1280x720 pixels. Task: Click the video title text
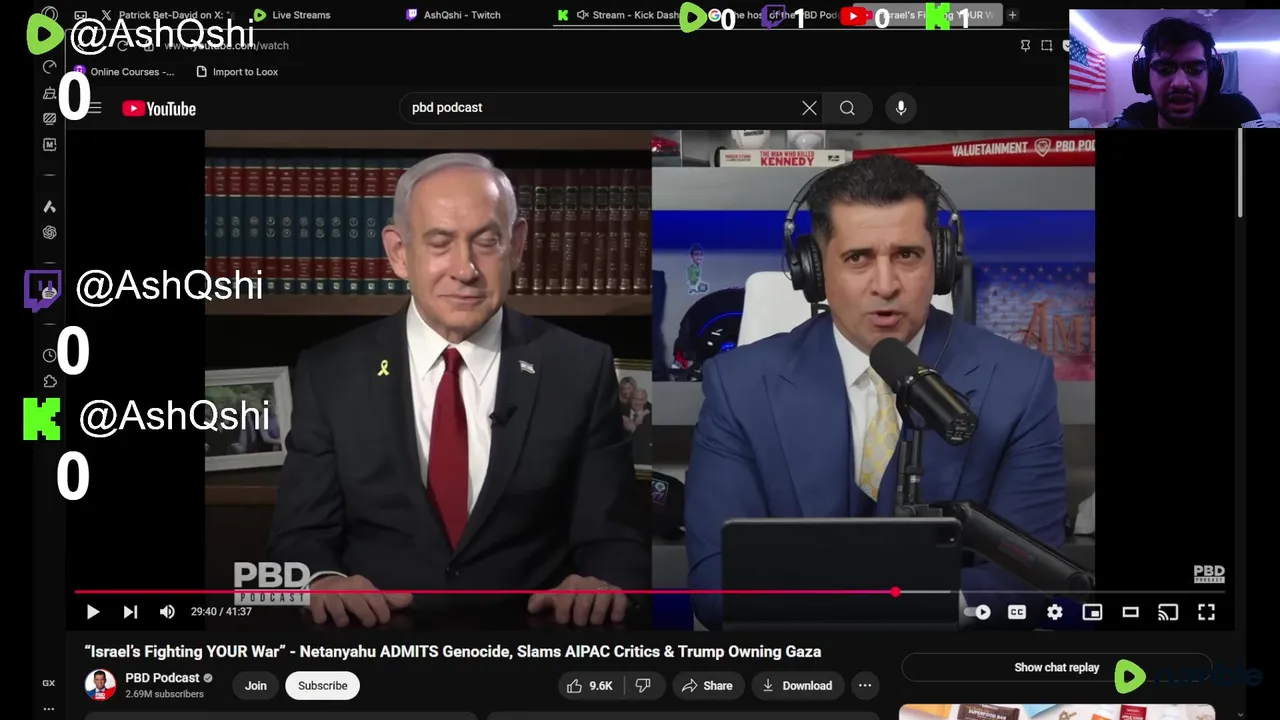click(453, 652)
